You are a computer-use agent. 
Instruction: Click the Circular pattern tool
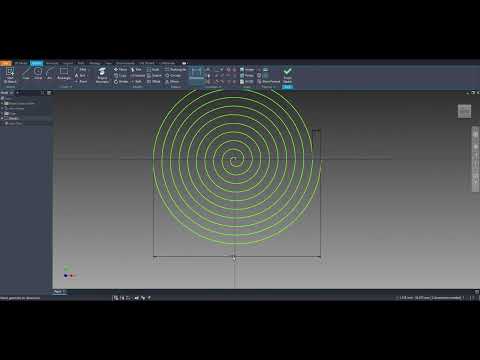pyautogui.click(x=173, y=76)
